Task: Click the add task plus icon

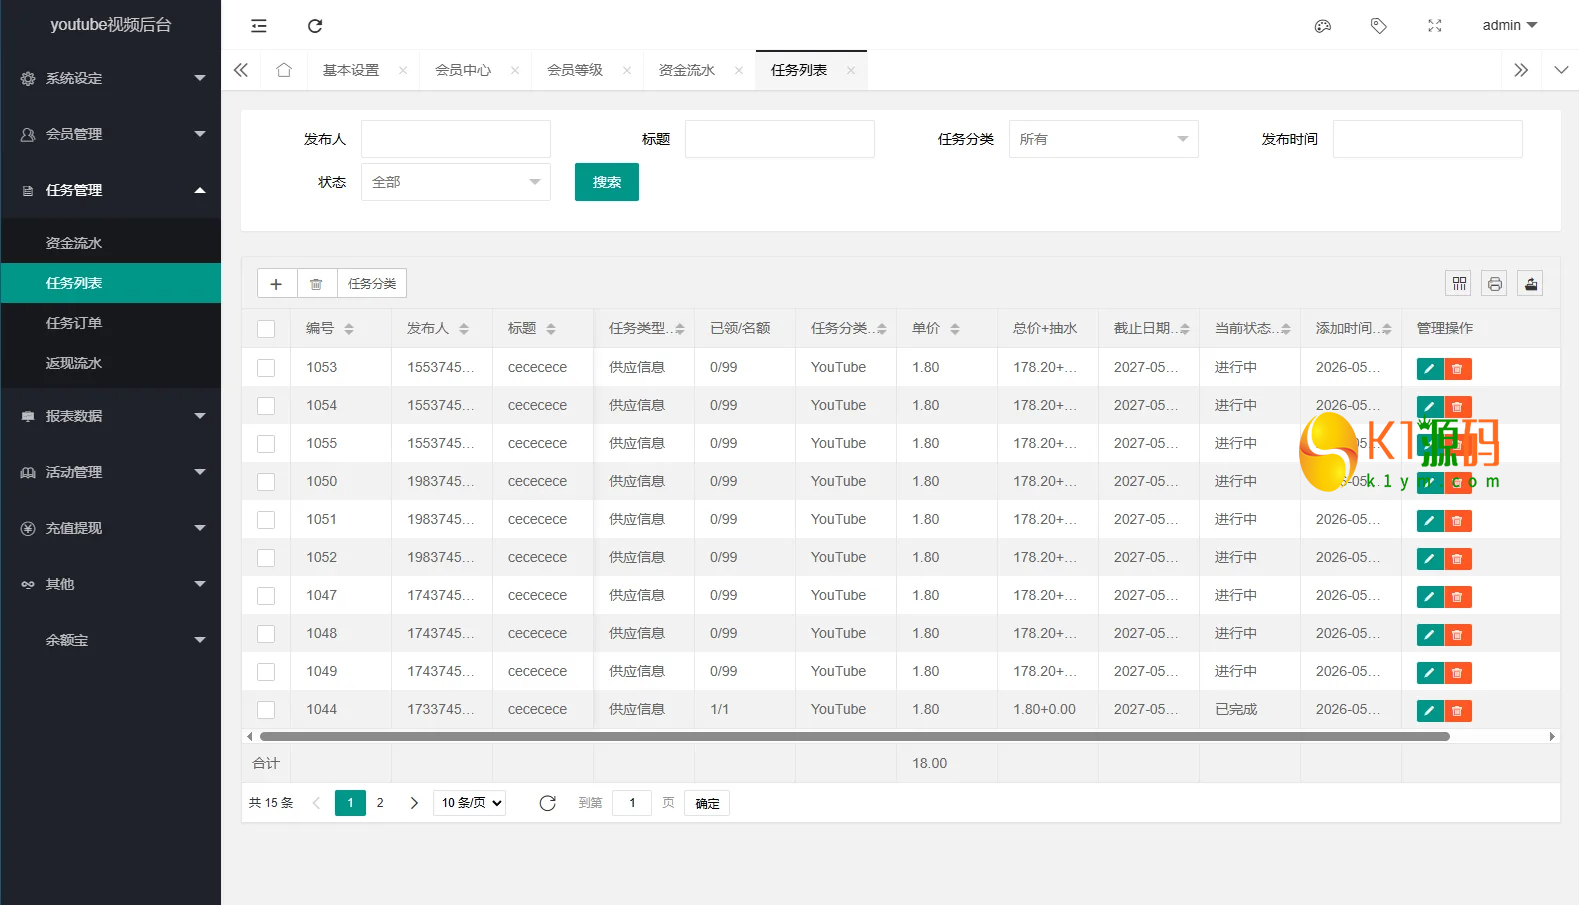Action: 277,284
